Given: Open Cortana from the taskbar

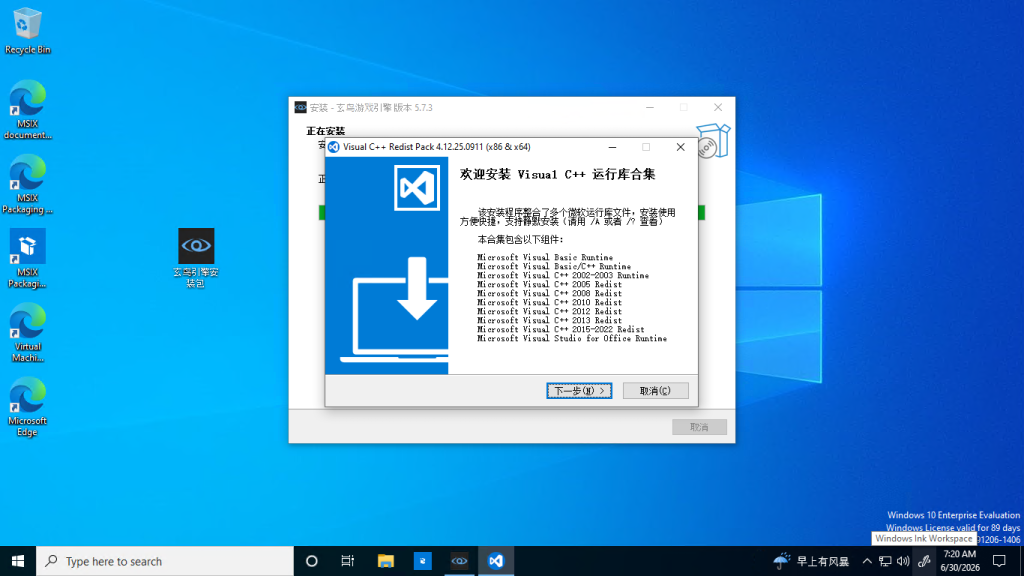Looking at the screenshot, I should coord(312,561).
